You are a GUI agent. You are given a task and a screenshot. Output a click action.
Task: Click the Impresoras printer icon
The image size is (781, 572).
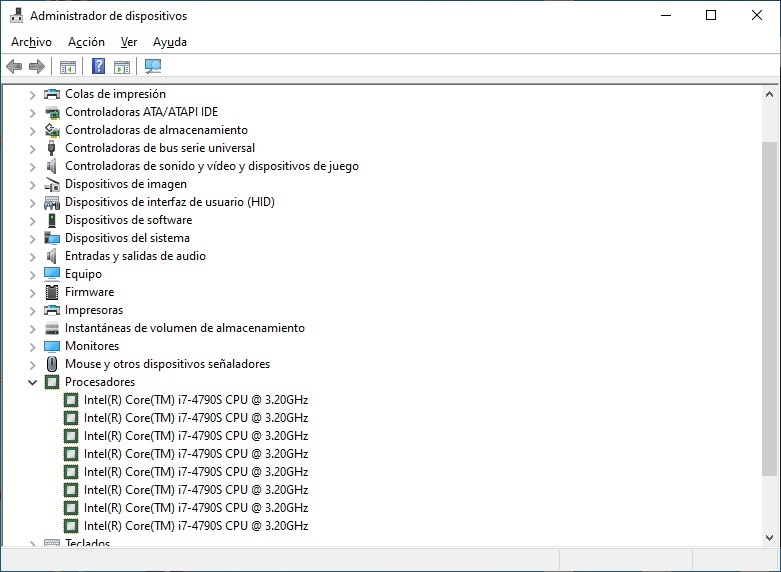pyautogui.click(x=53, y=310)
